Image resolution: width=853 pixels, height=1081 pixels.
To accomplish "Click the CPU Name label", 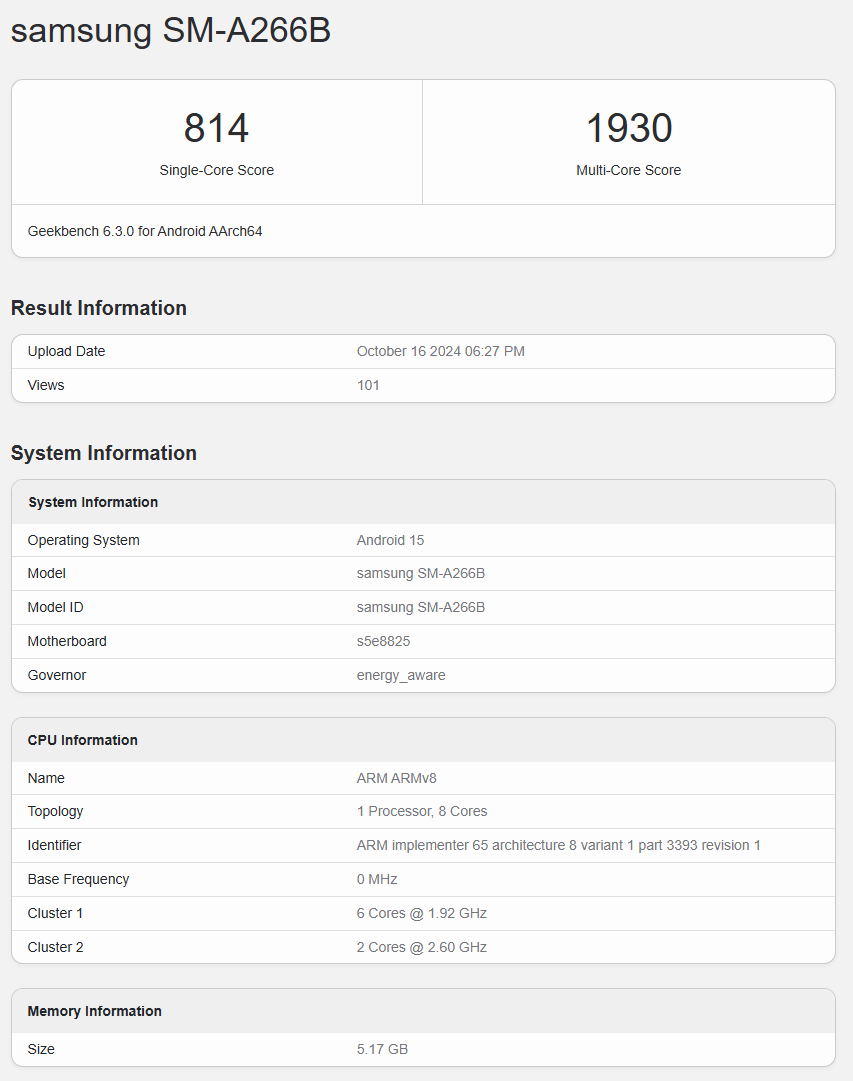I will [x=46, y=778].
